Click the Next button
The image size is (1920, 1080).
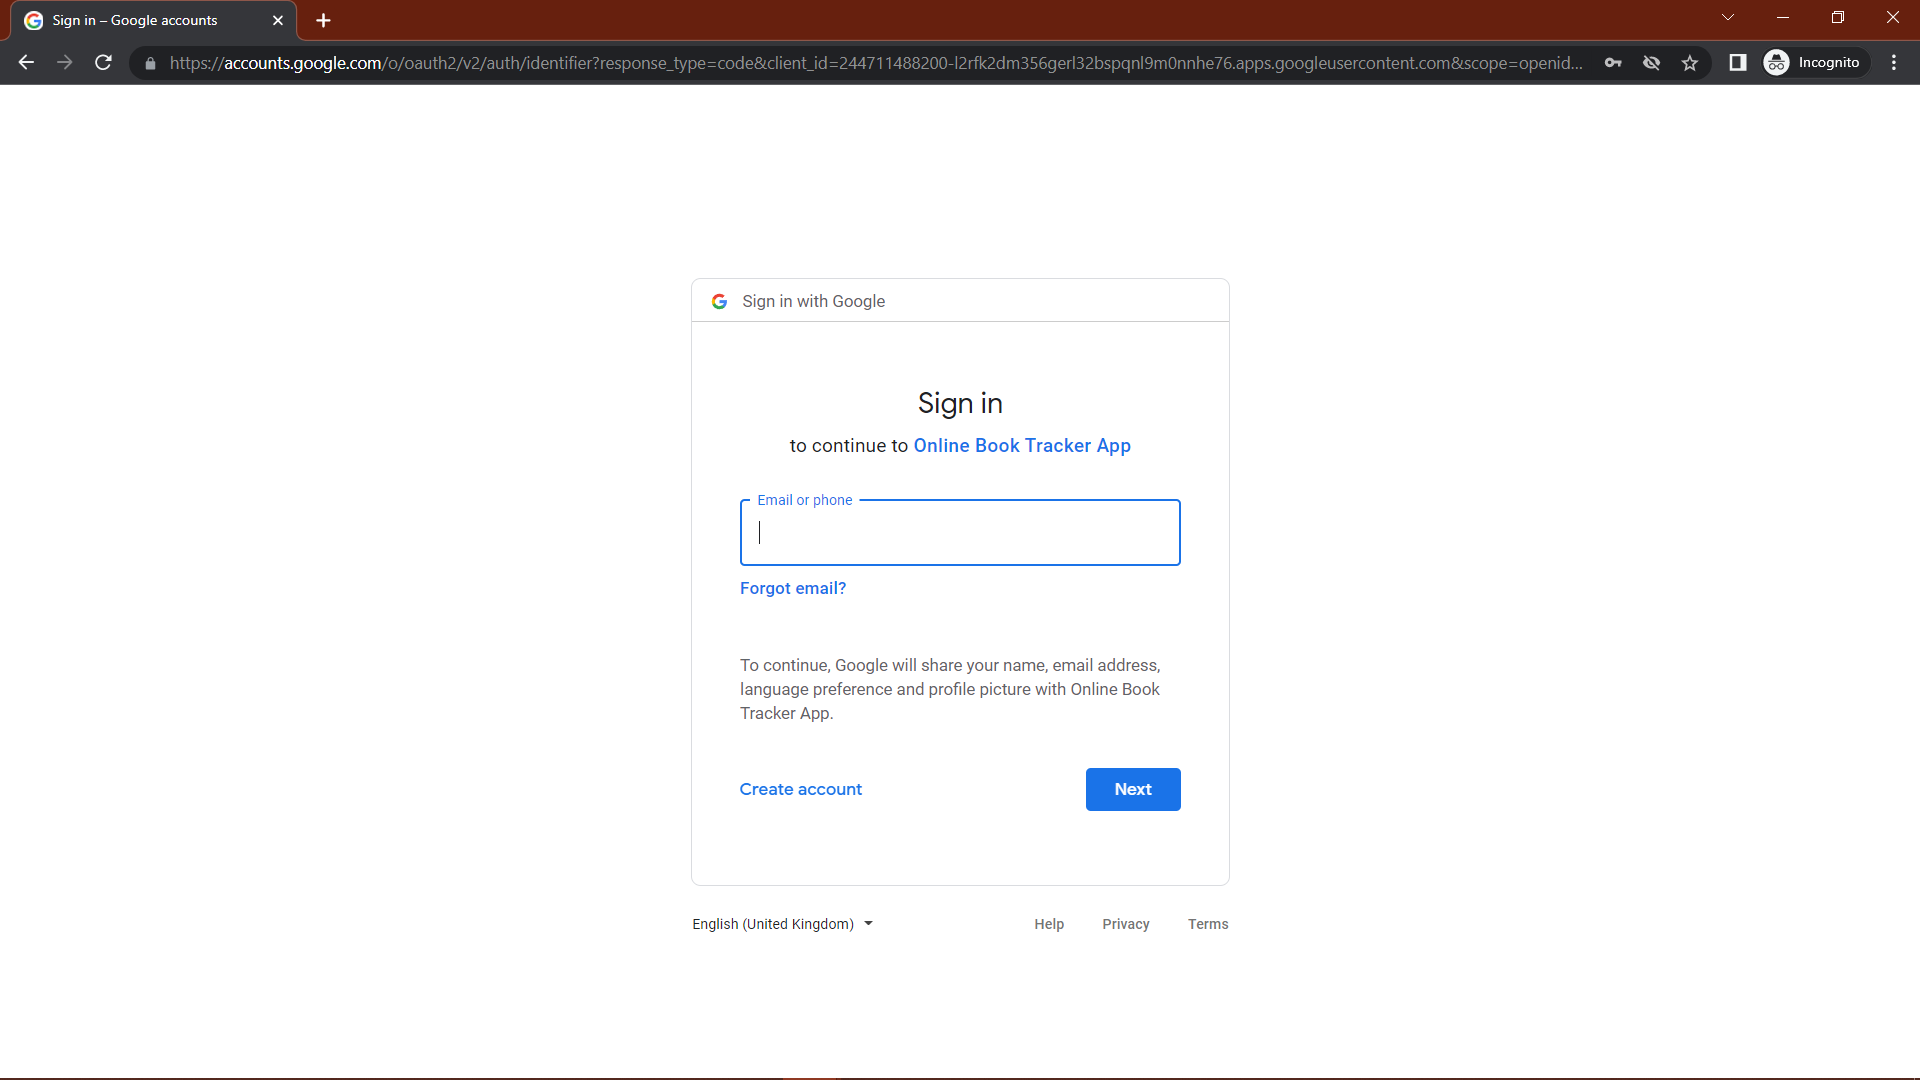(x=1133, y=789)
